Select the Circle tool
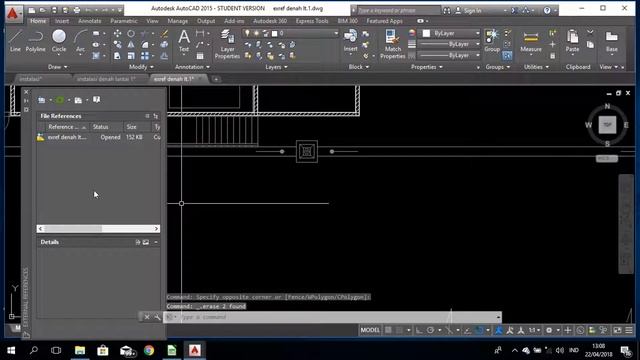The height and width of the screenshot is (360, 640). point(59,41)
